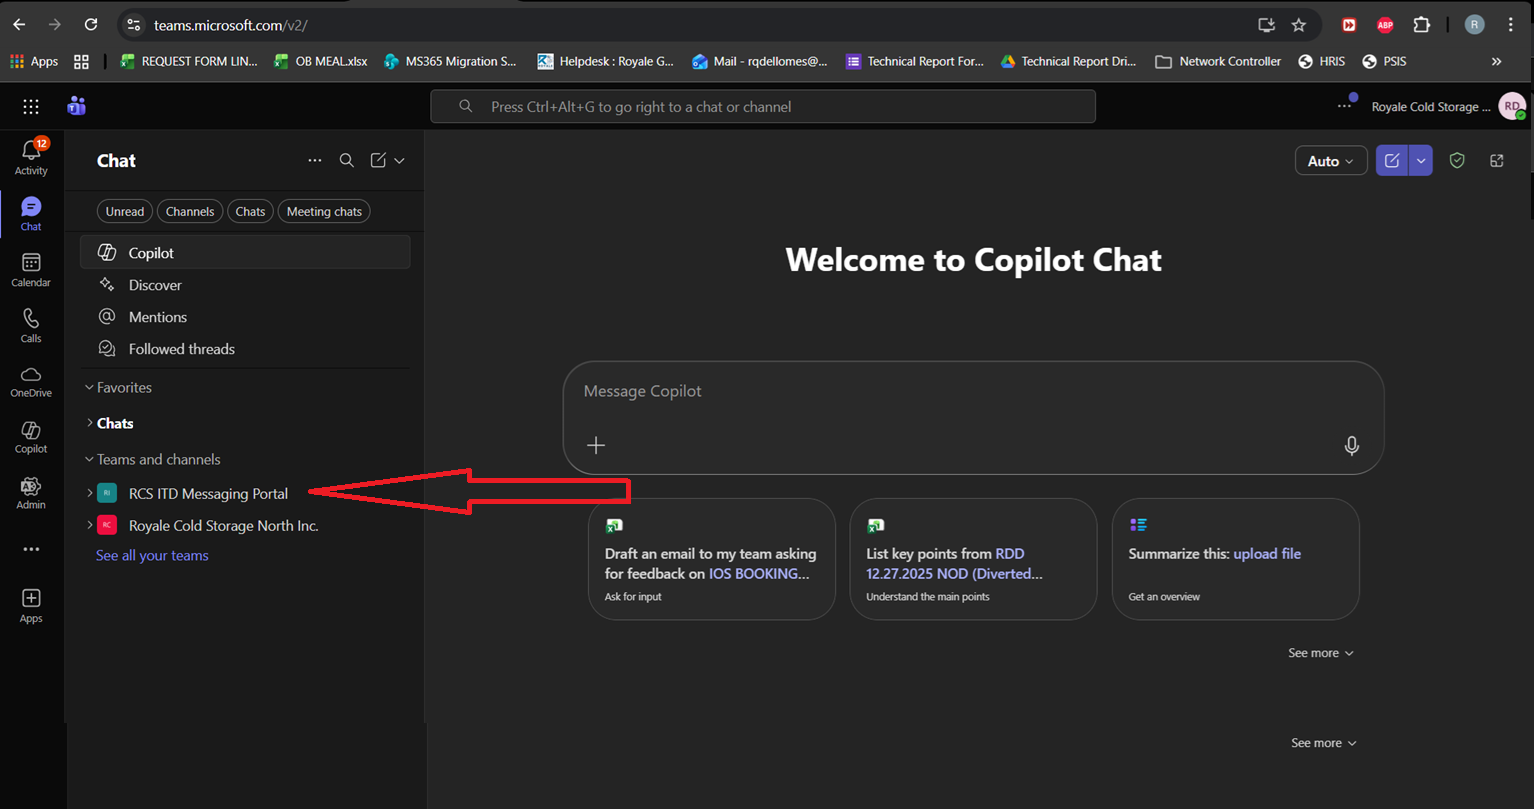Open the Network Controller bookmark folder
Viewport: 1534px width, 809px height.
tap(1217, 61)
